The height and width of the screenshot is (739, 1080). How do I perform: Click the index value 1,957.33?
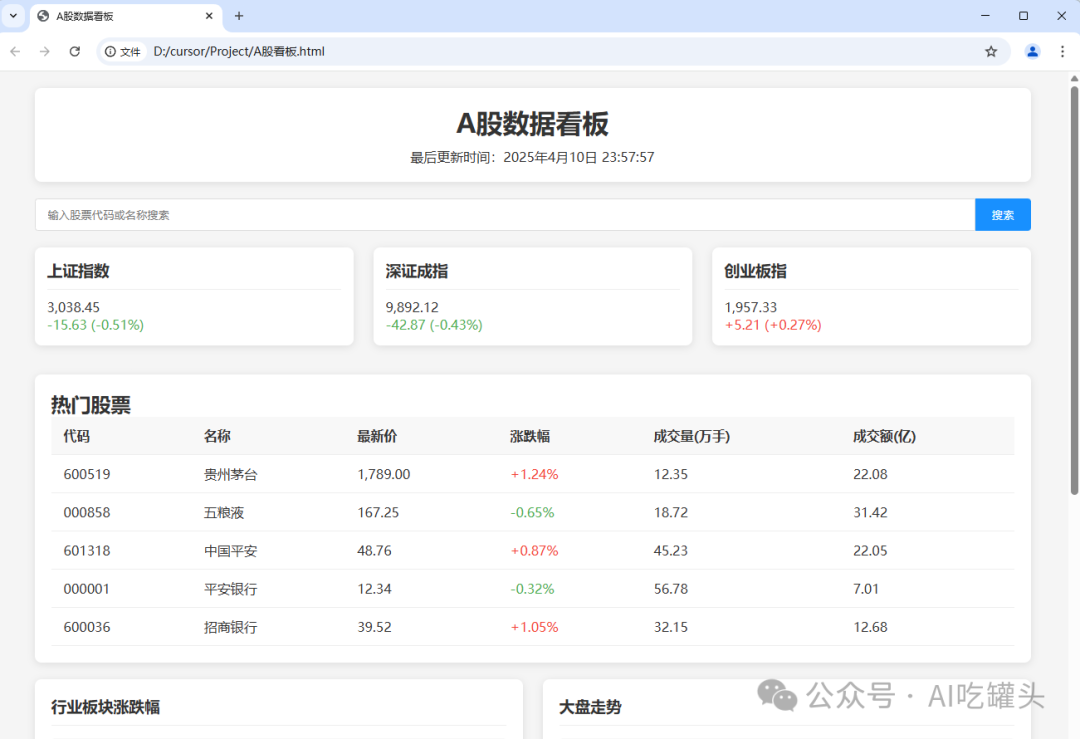click(x=751, y=307)
